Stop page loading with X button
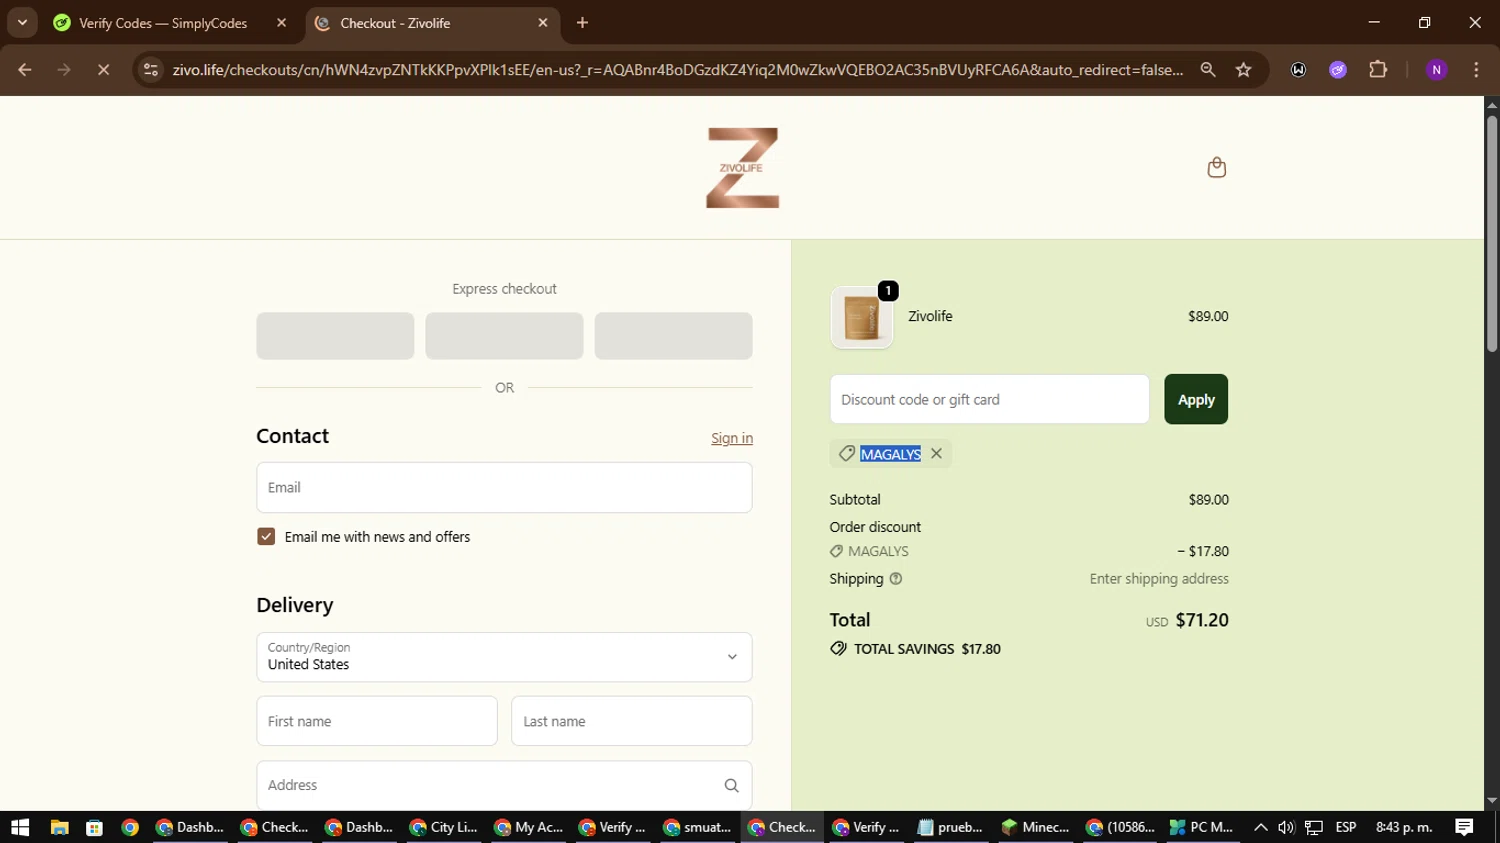Screen dimensions: 1500x843 (103, 70)
